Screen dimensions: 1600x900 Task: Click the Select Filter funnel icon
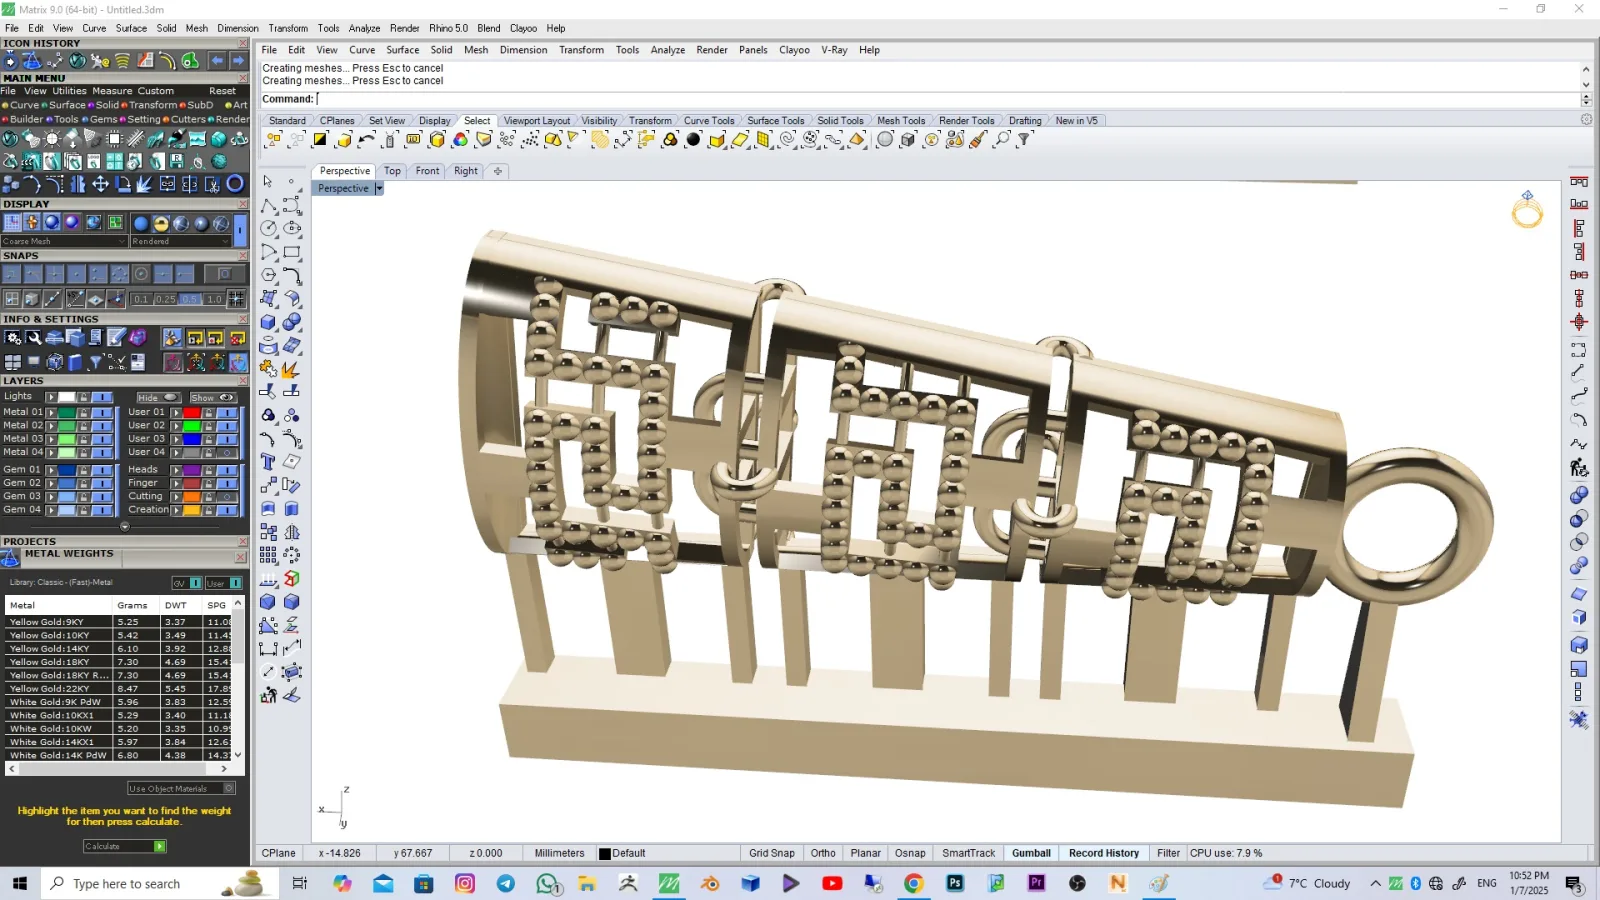point(1024,140)
